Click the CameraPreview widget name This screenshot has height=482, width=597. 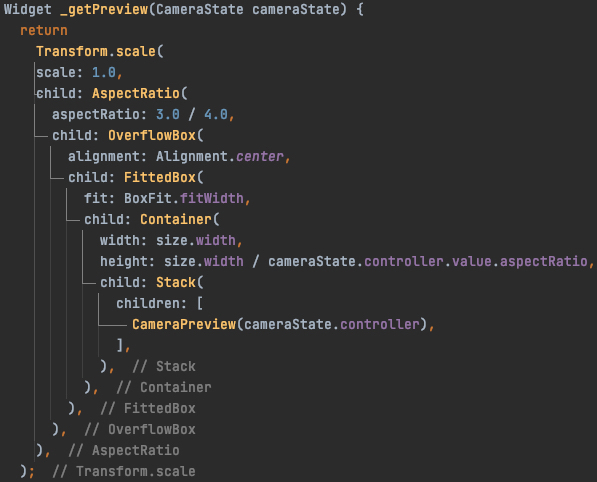click(184, 324)
